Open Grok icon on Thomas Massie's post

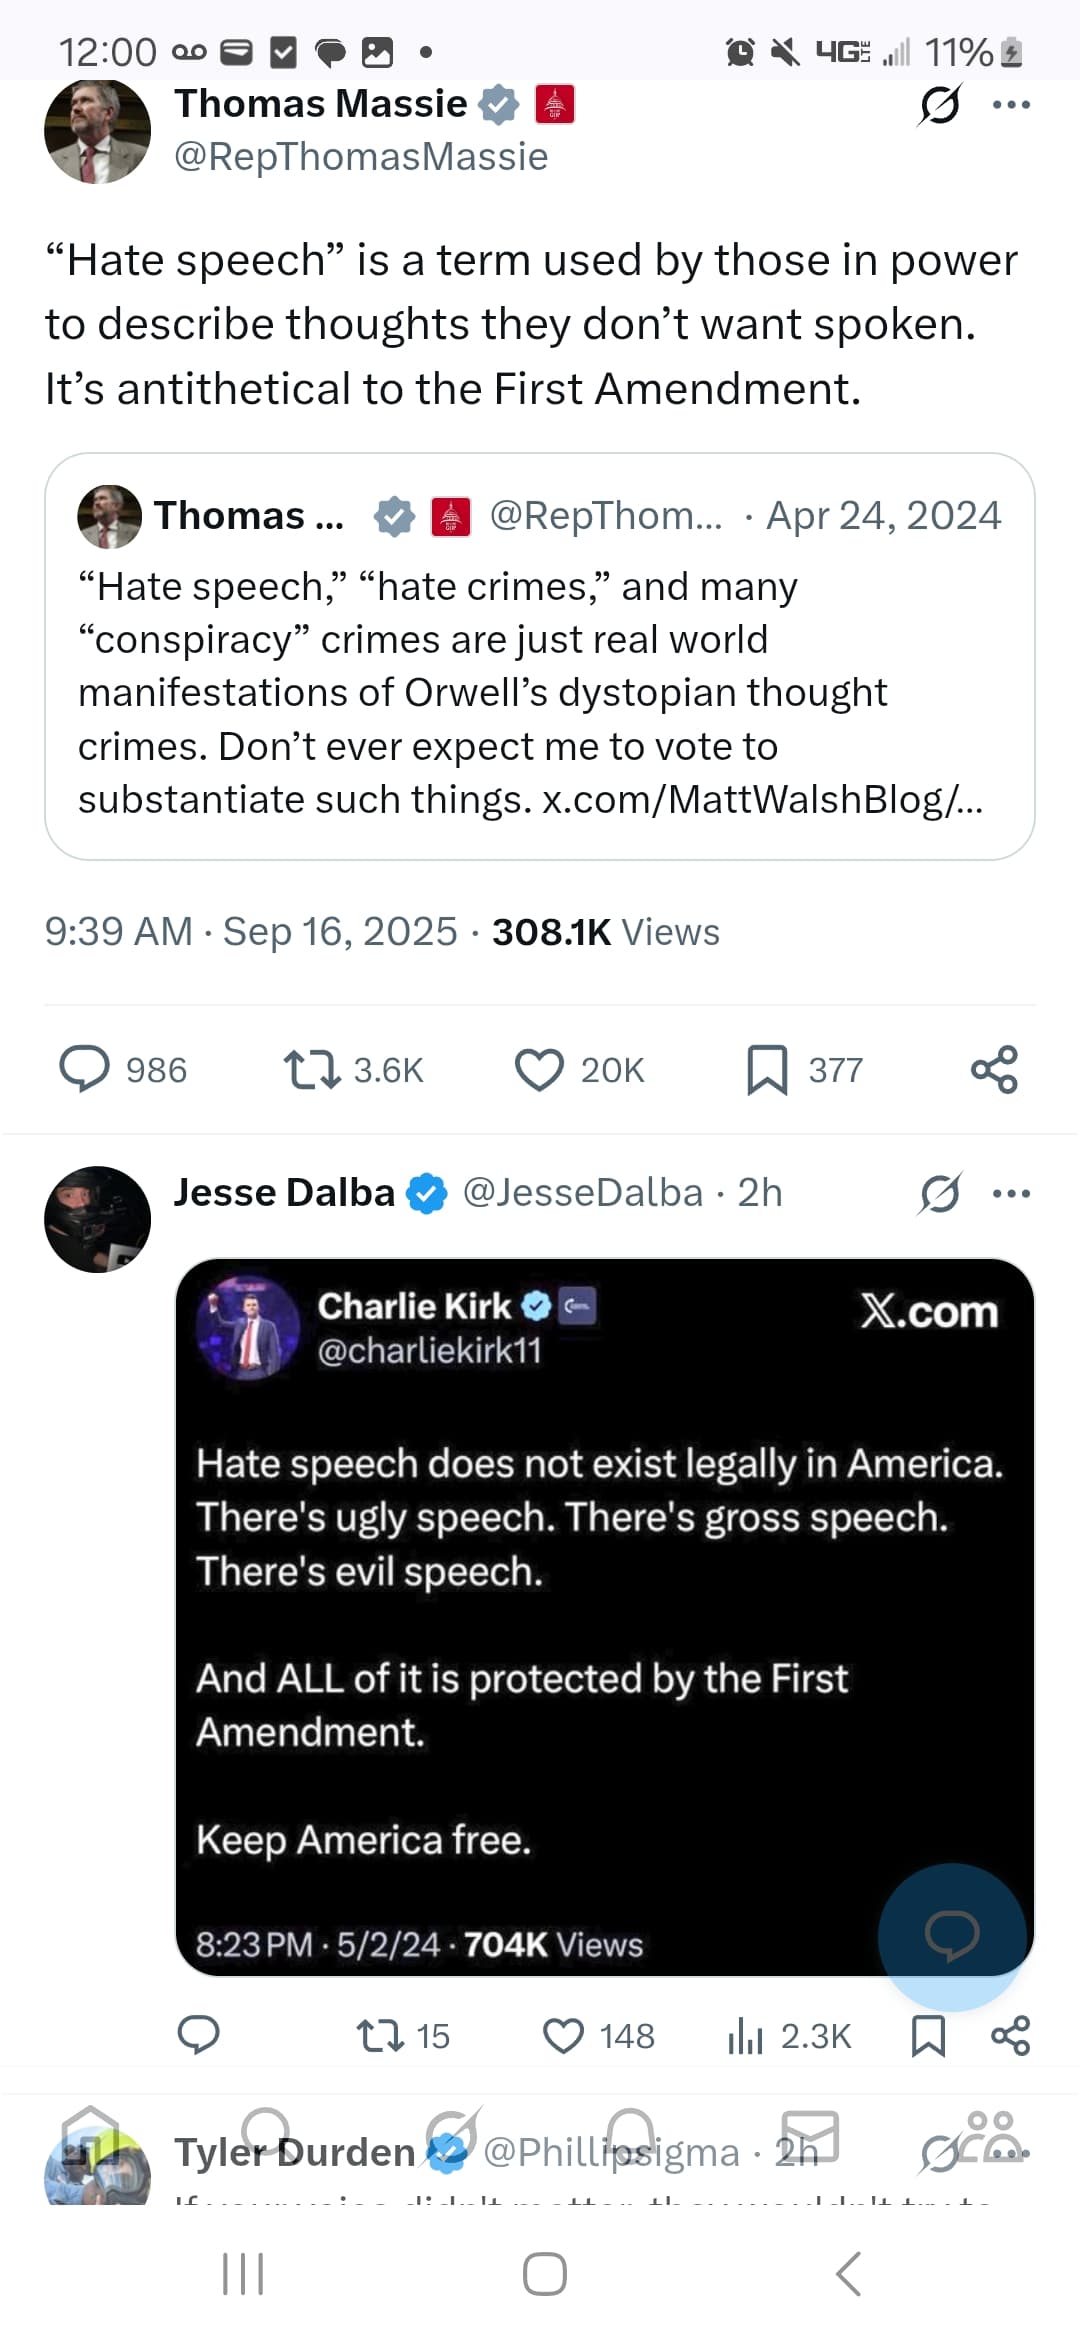click(x=940, y=104)
